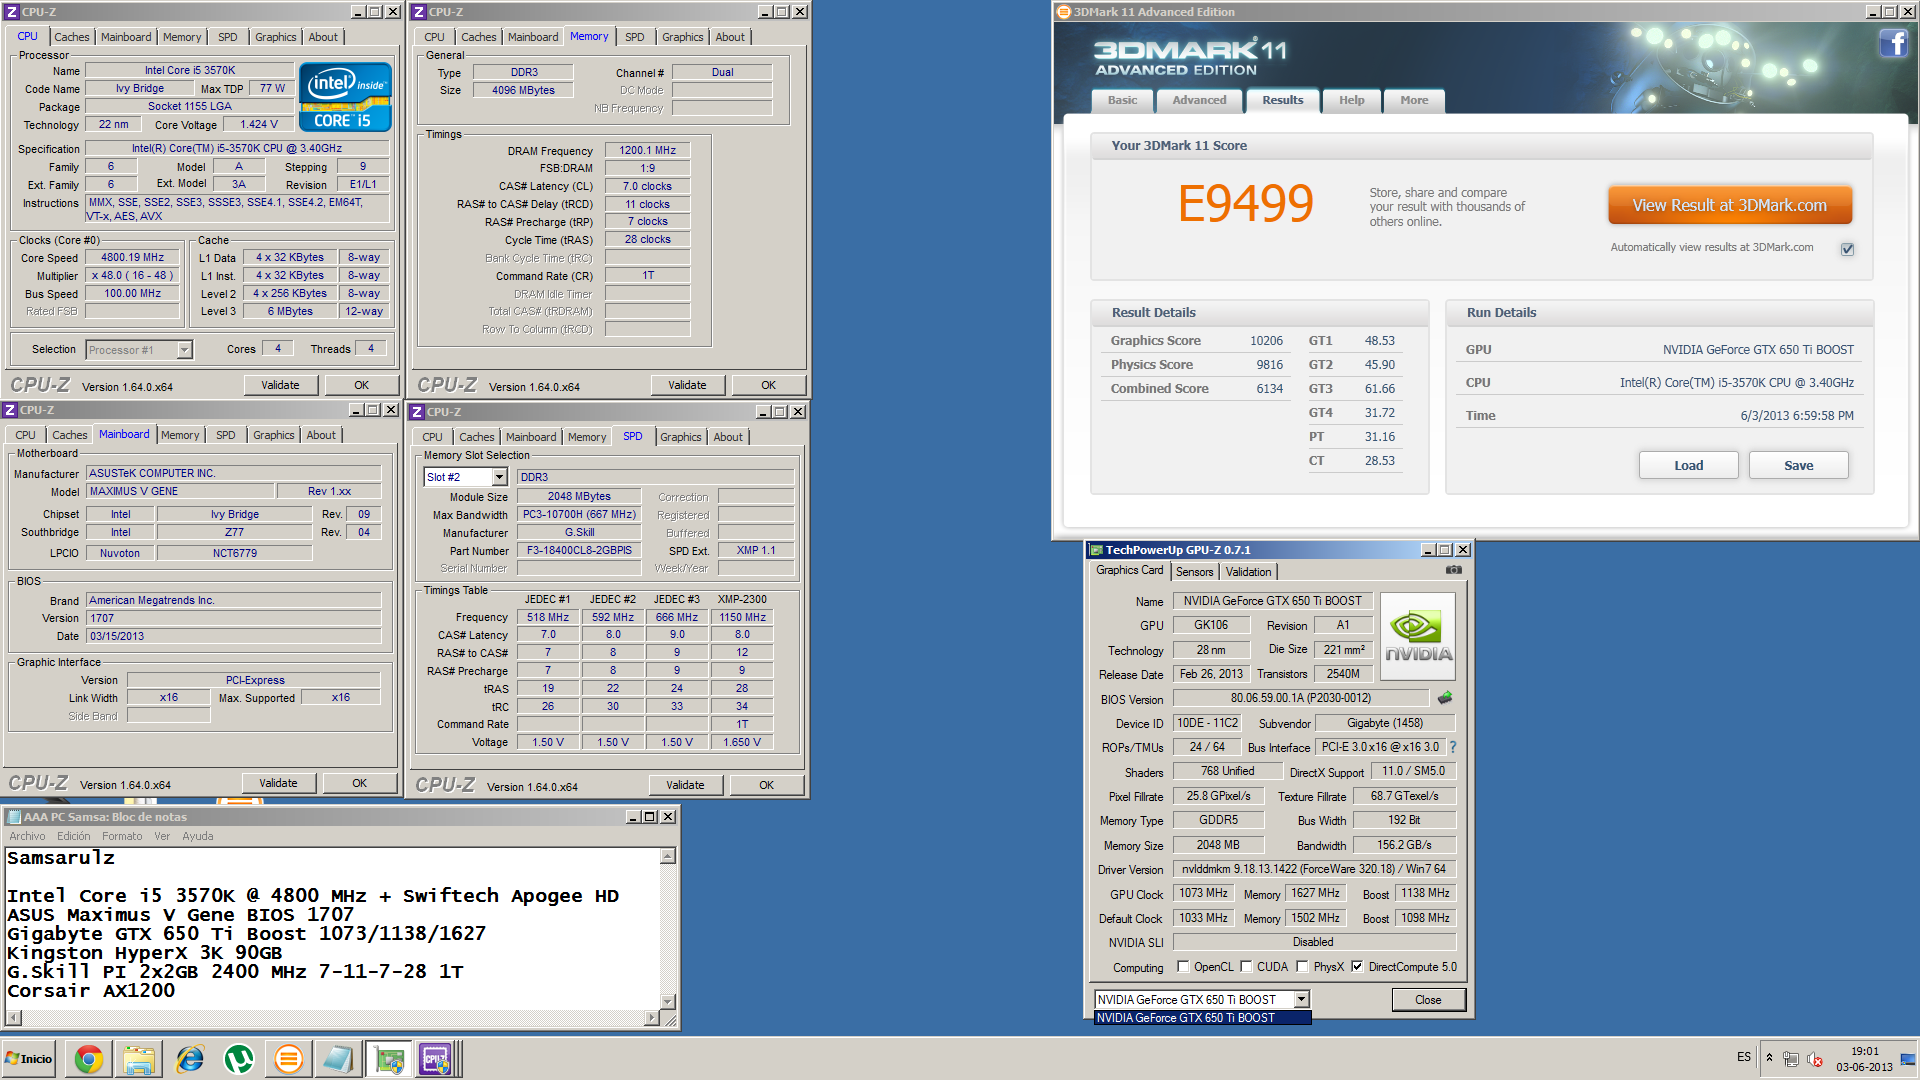Launch Internet Explorer from the taskbar
The image size is (1920, 1080).
click(189, 1059)
